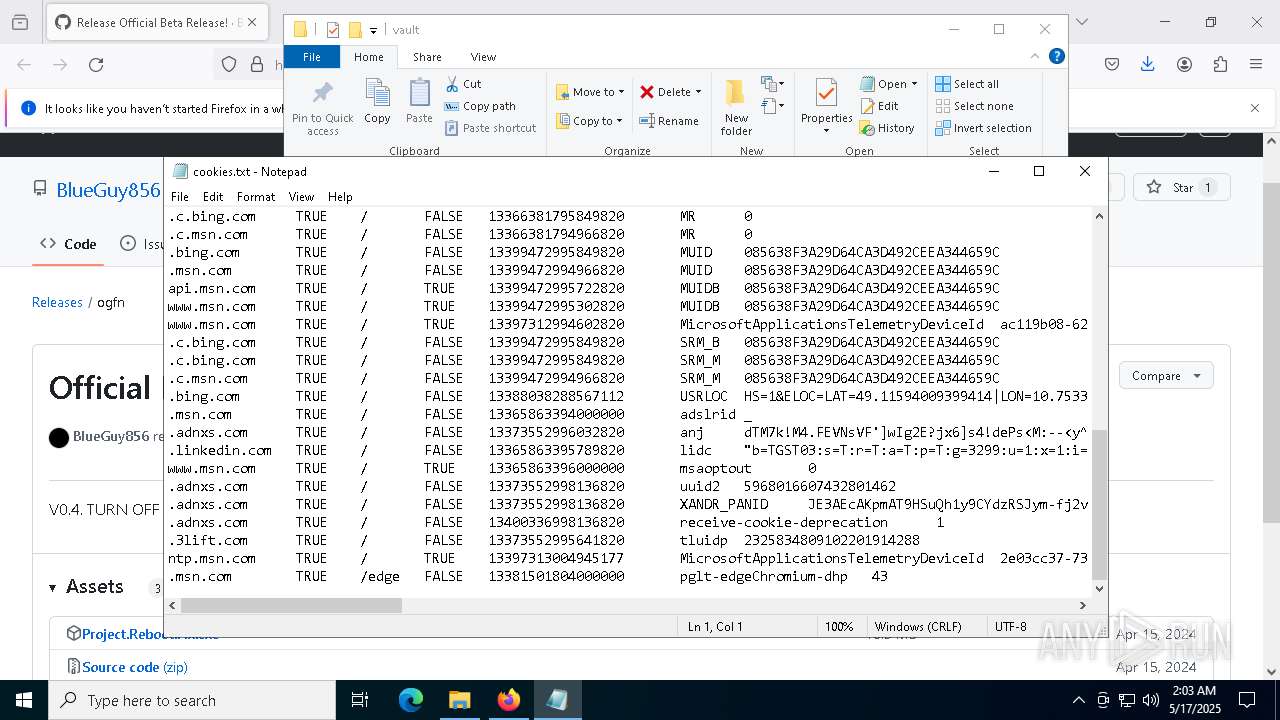Click the Notepad taskbar icon
1280x720 pixels.
coord(557,700)
